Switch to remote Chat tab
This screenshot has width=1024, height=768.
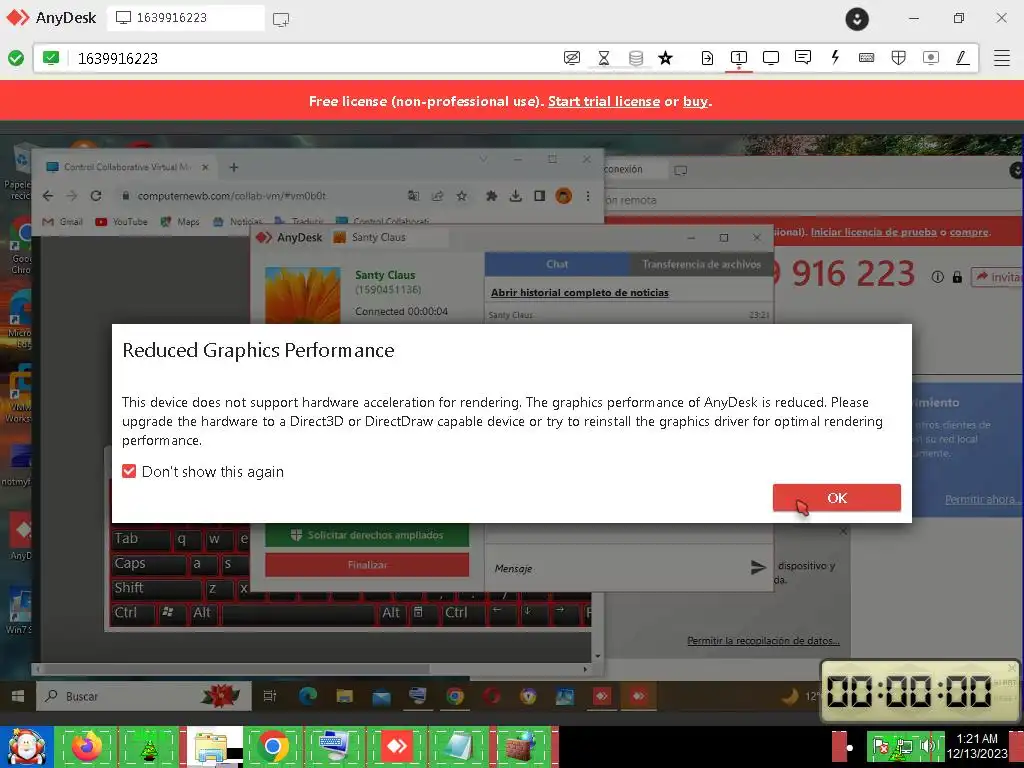[x=557, y=264]
